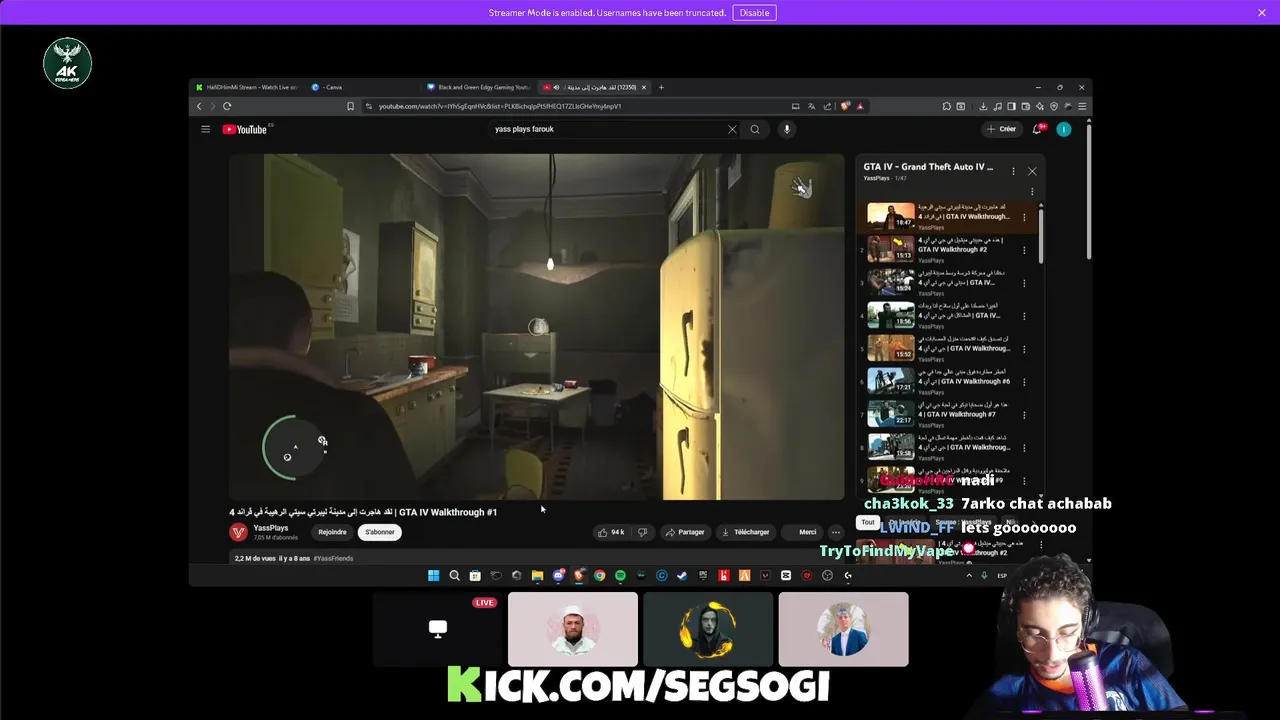Open options for first playlist video
This screenshot has width=1280, height=720.
coord(1024,216)
